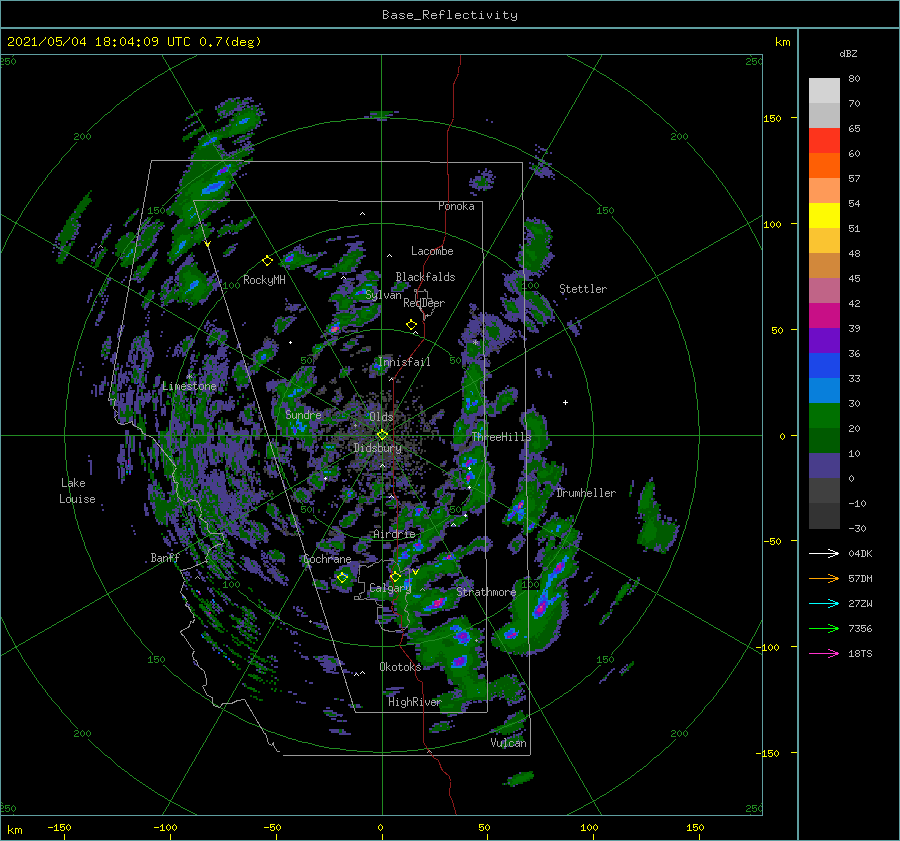Click the Strathmore city label

click(486, 592)
